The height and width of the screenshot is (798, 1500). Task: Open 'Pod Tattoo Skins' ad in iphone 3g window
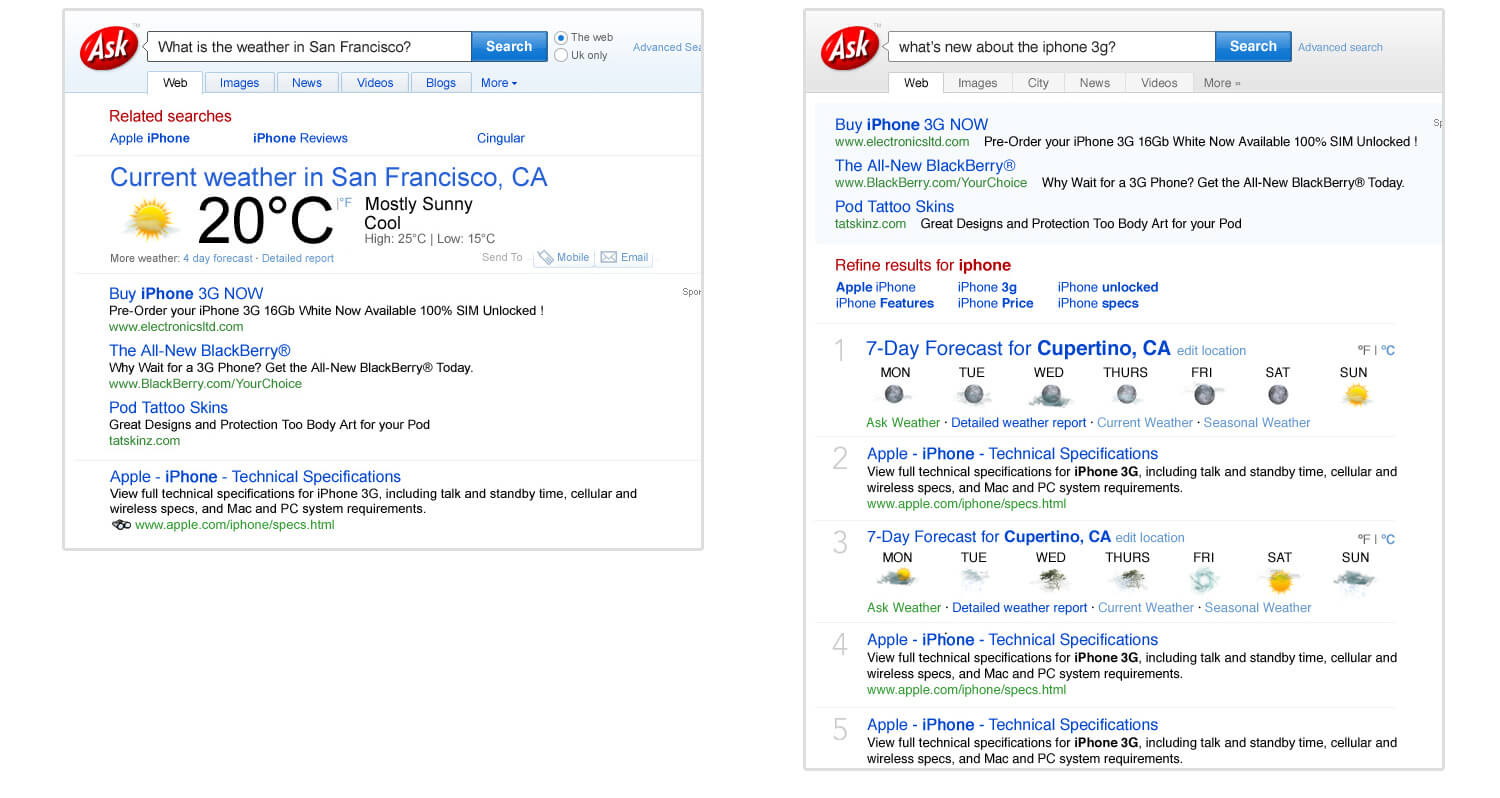[894, 206]
